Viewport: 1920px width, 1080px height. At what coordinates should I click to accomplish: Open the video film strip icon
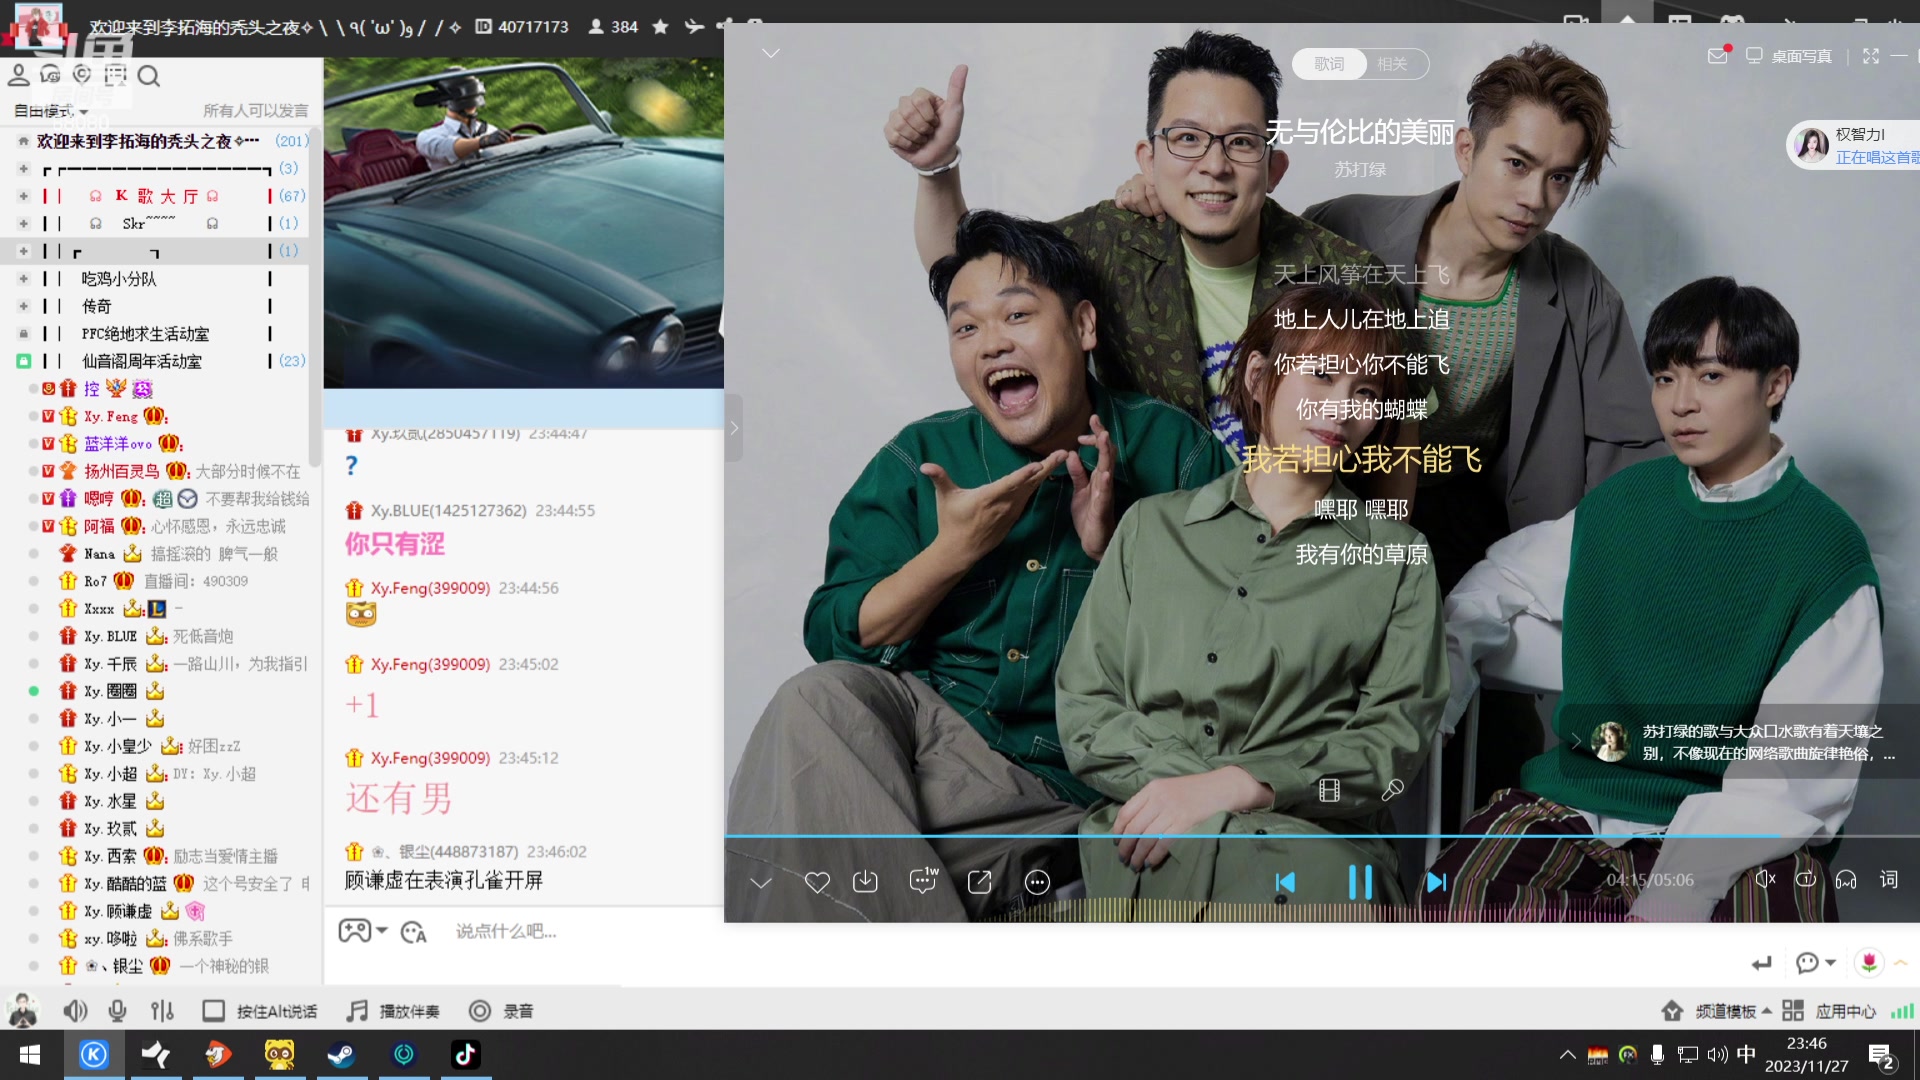point(1329,791)
